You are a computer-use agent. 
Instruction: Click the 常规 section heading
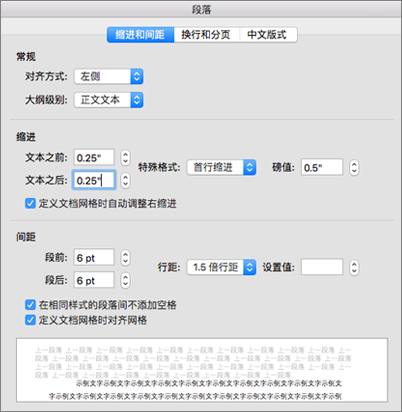(26, 56)
